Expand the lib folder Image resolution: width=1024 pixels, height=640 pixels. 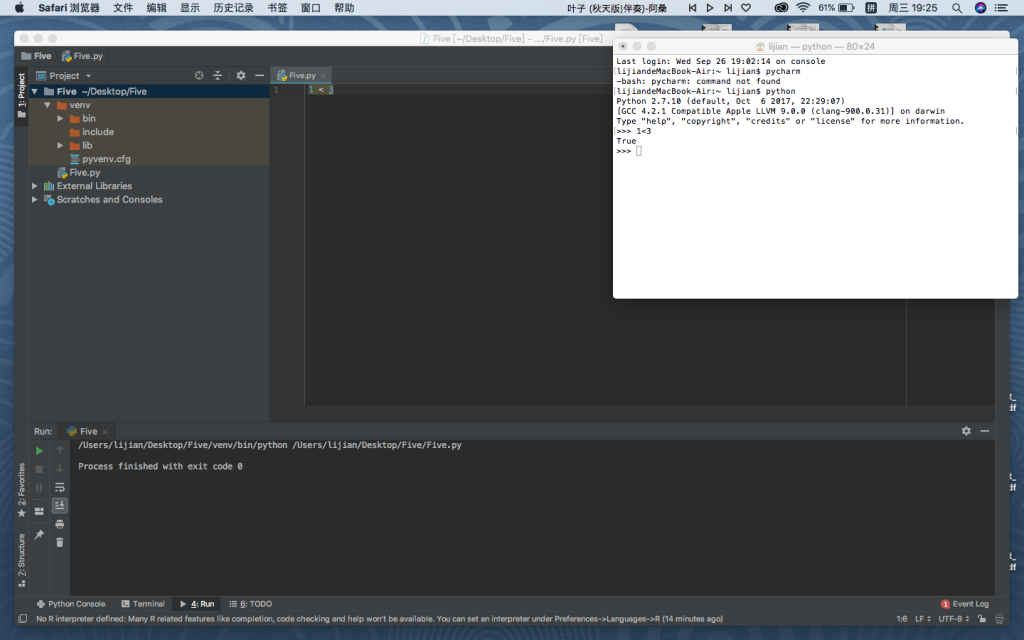point(60,146)
